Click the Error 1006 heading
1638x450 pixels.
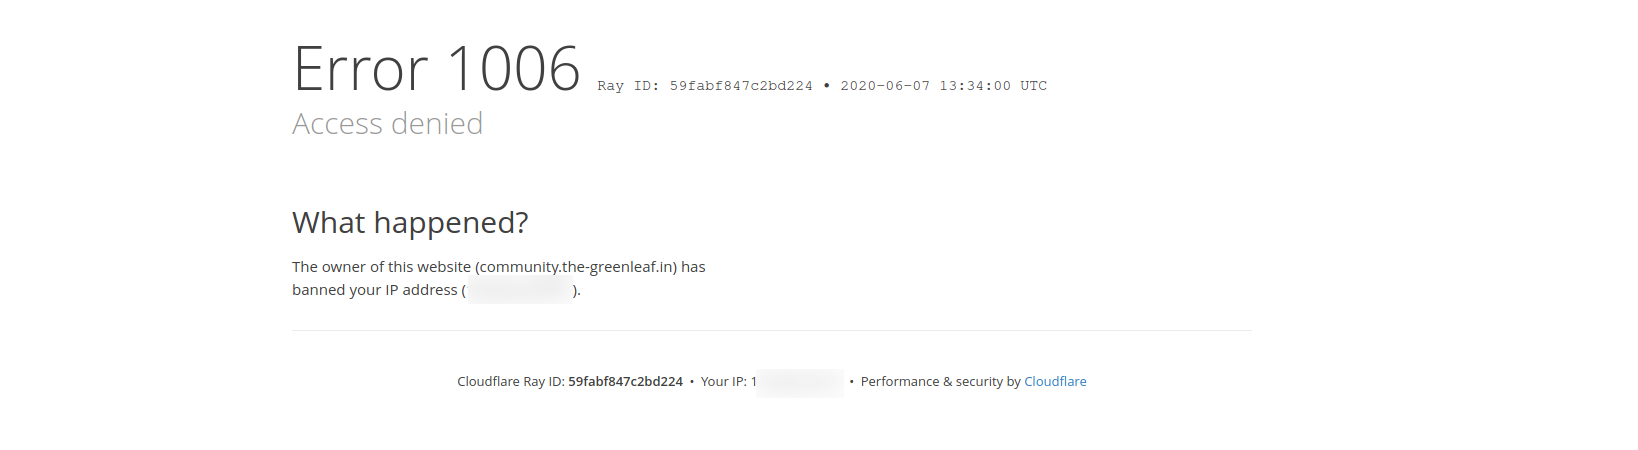[x=436, y=69]
